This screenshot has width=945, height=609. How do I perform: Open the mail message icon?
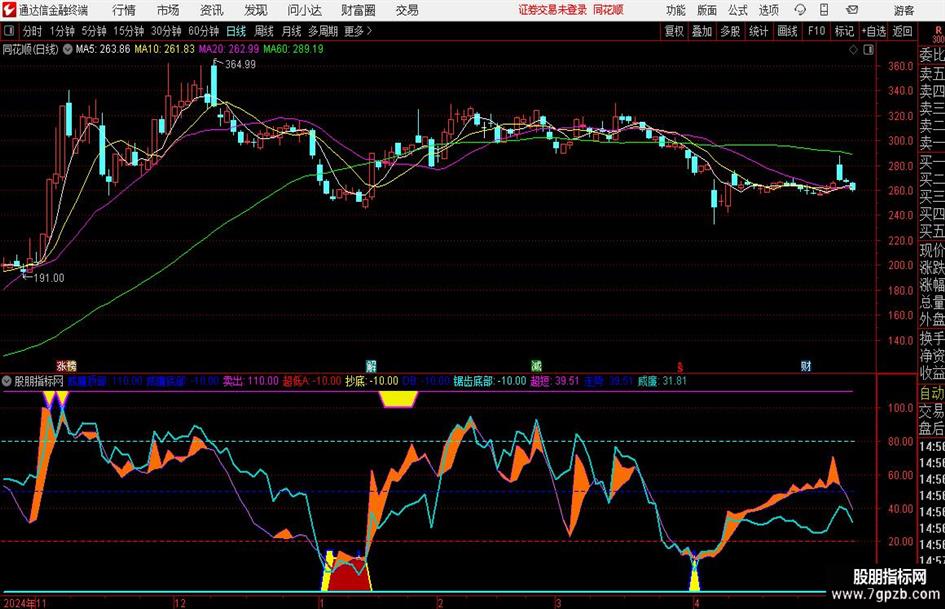point(852,10)
